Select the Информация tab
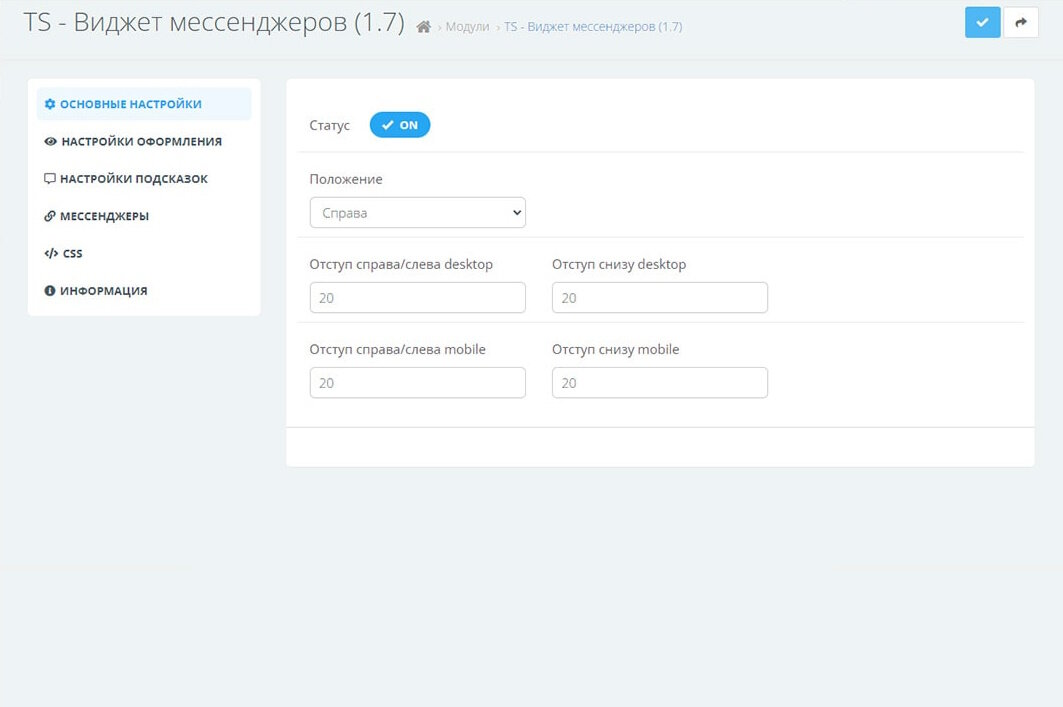This screenshot has height=707, width=1063. coord(103,291)
